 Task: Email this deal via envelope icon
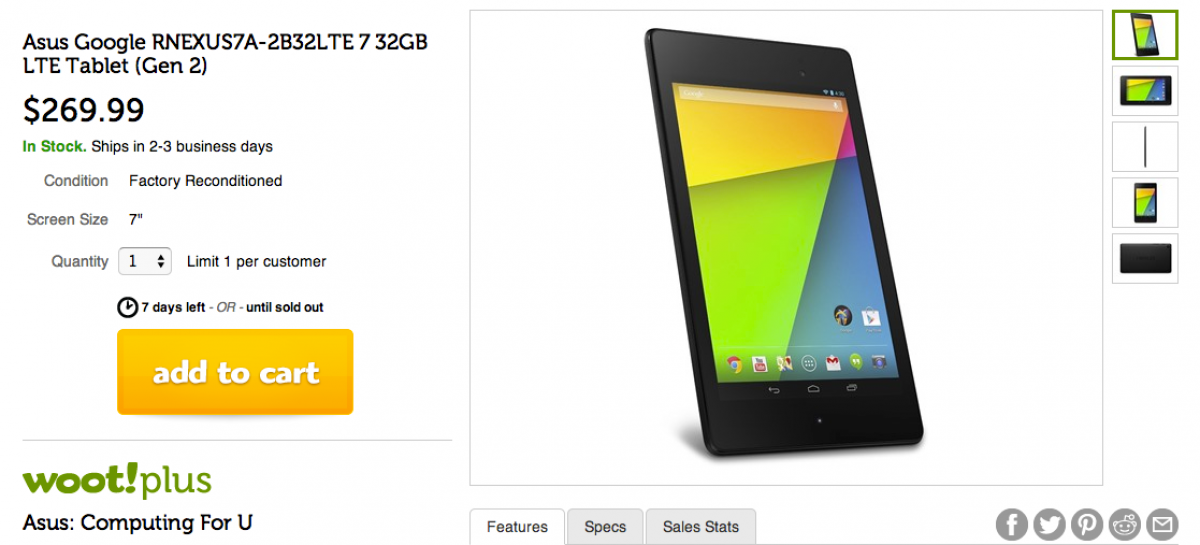coord(1161,523)
